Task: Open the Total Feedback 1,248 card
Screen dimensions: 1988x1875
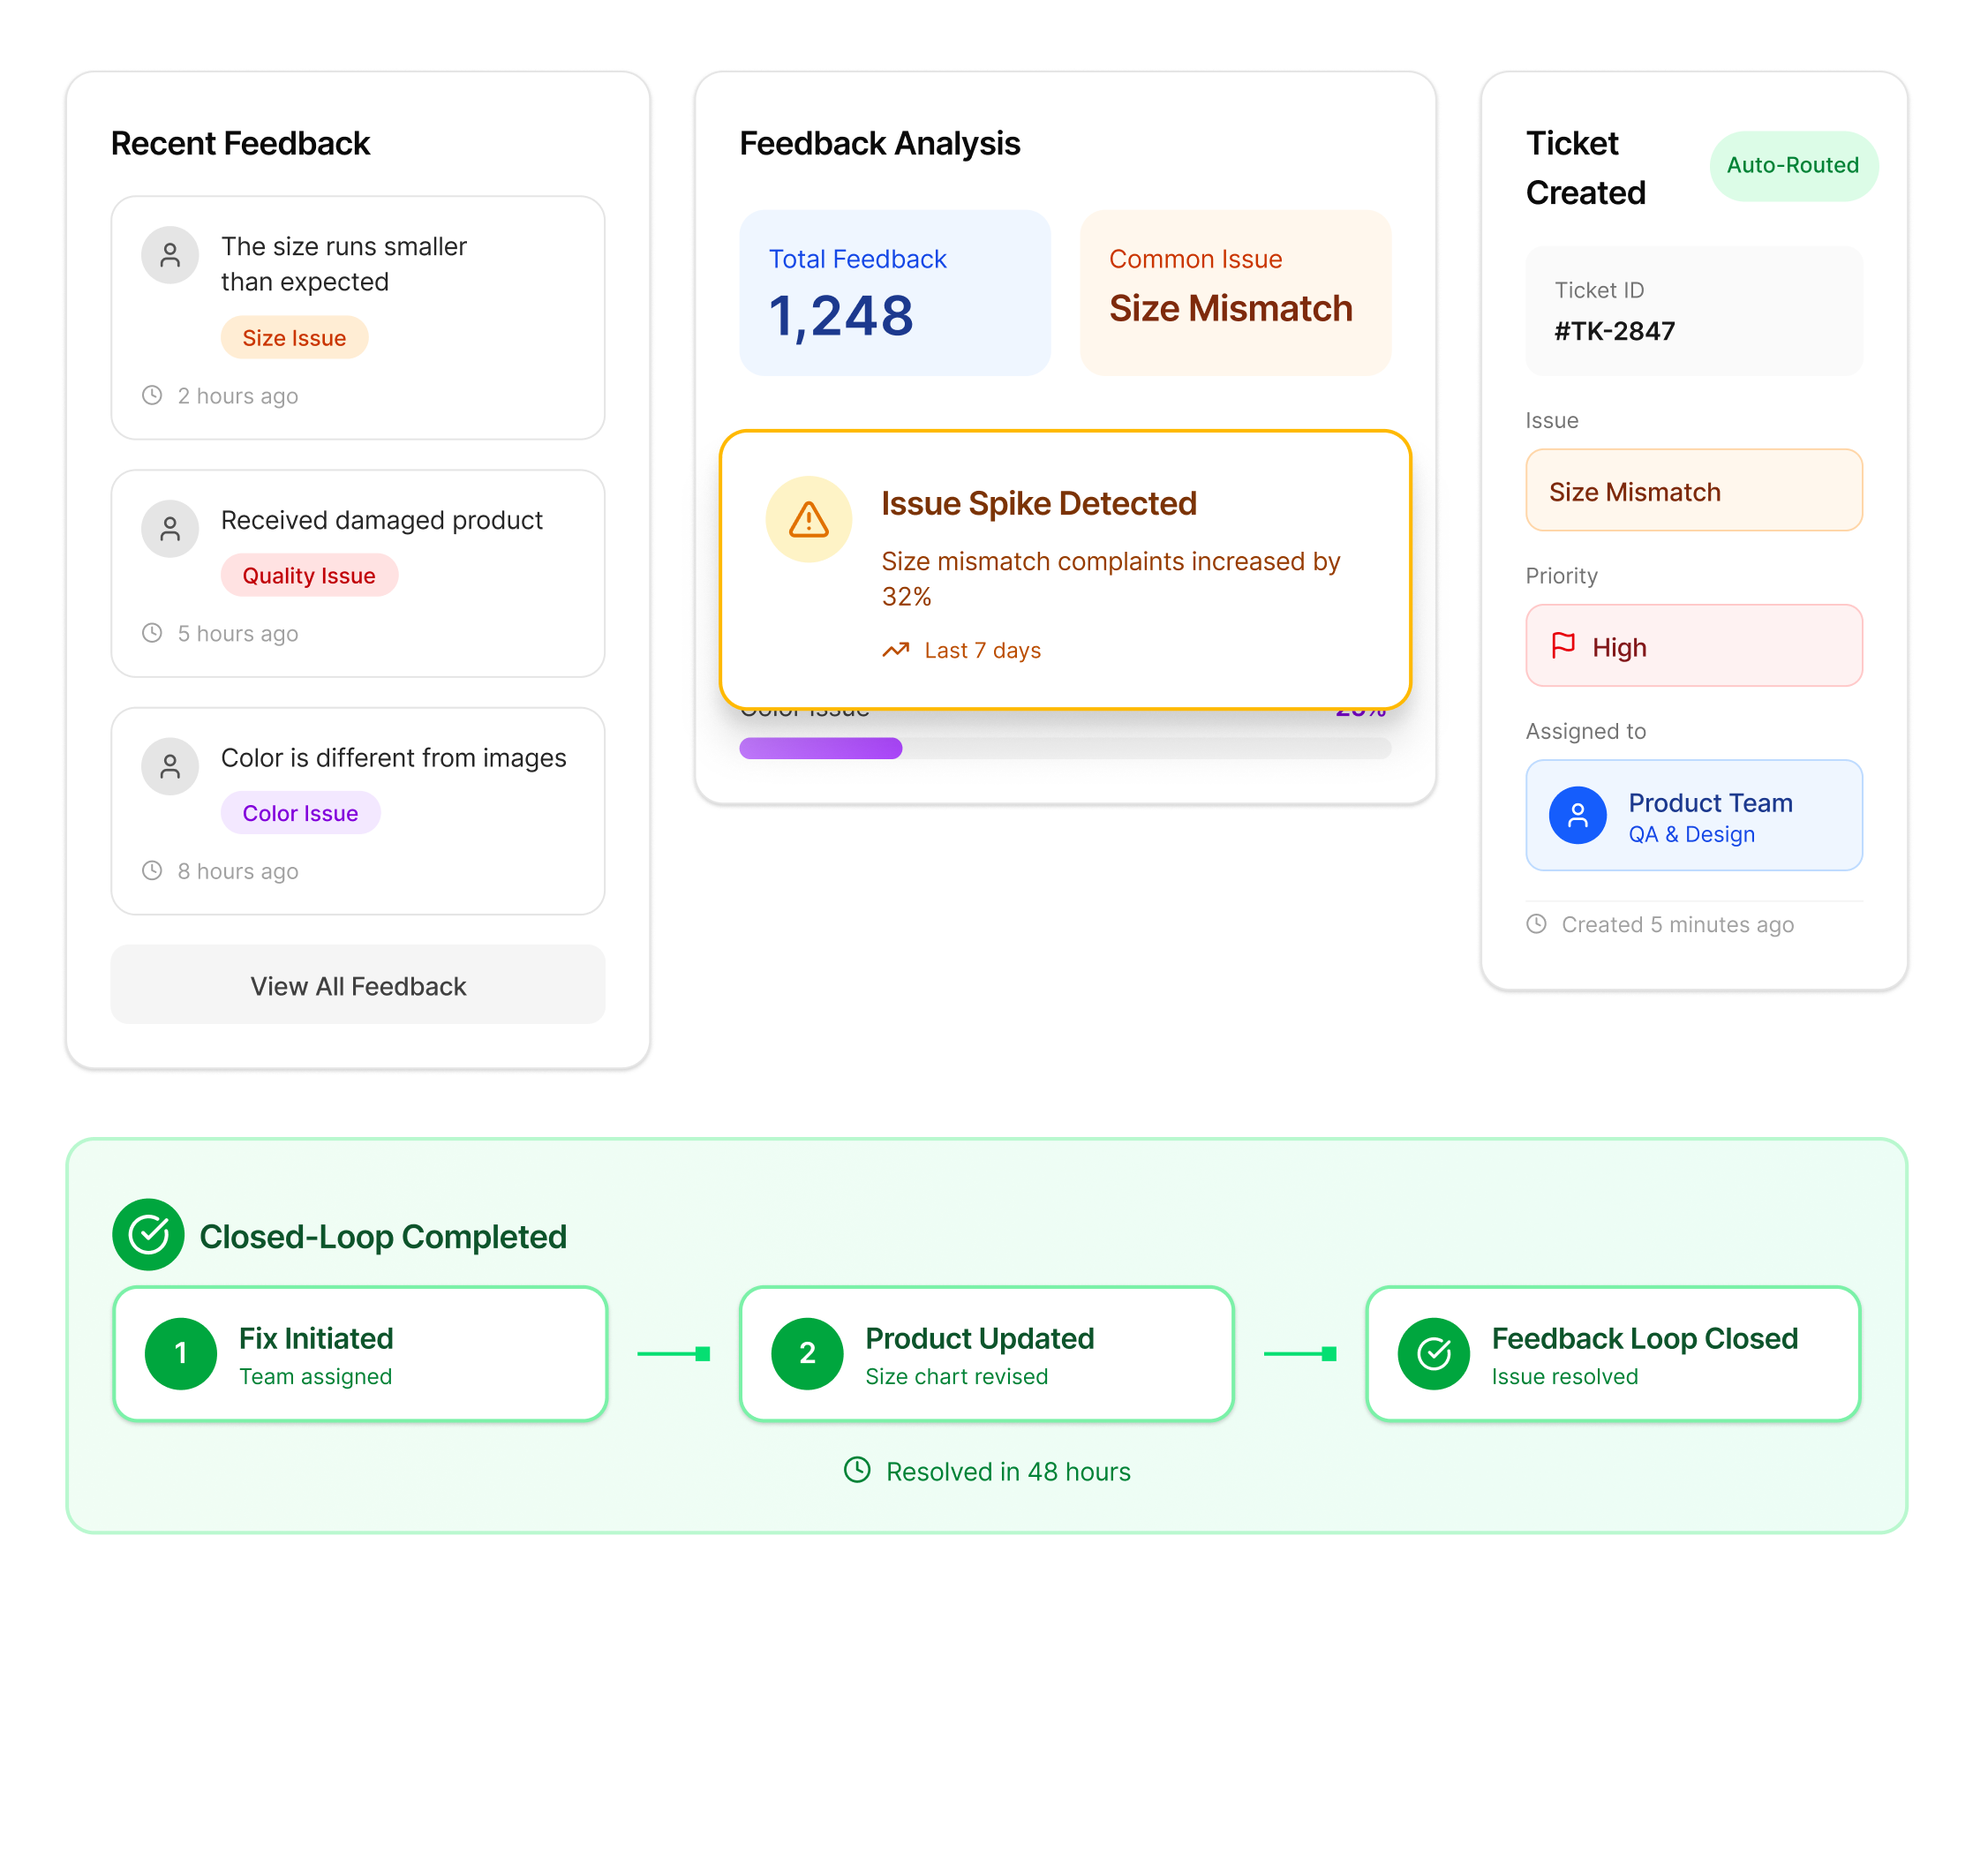Action: [x=894, y=292]
